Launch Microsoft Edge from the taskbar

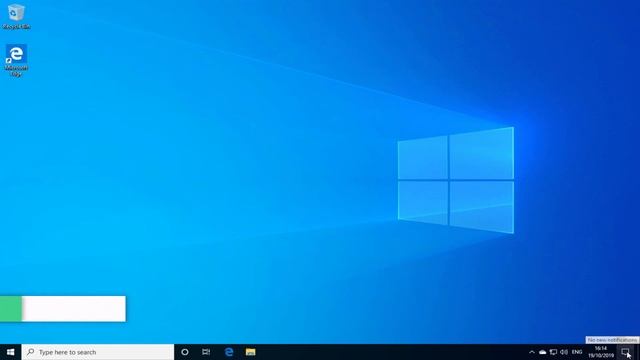229,352
